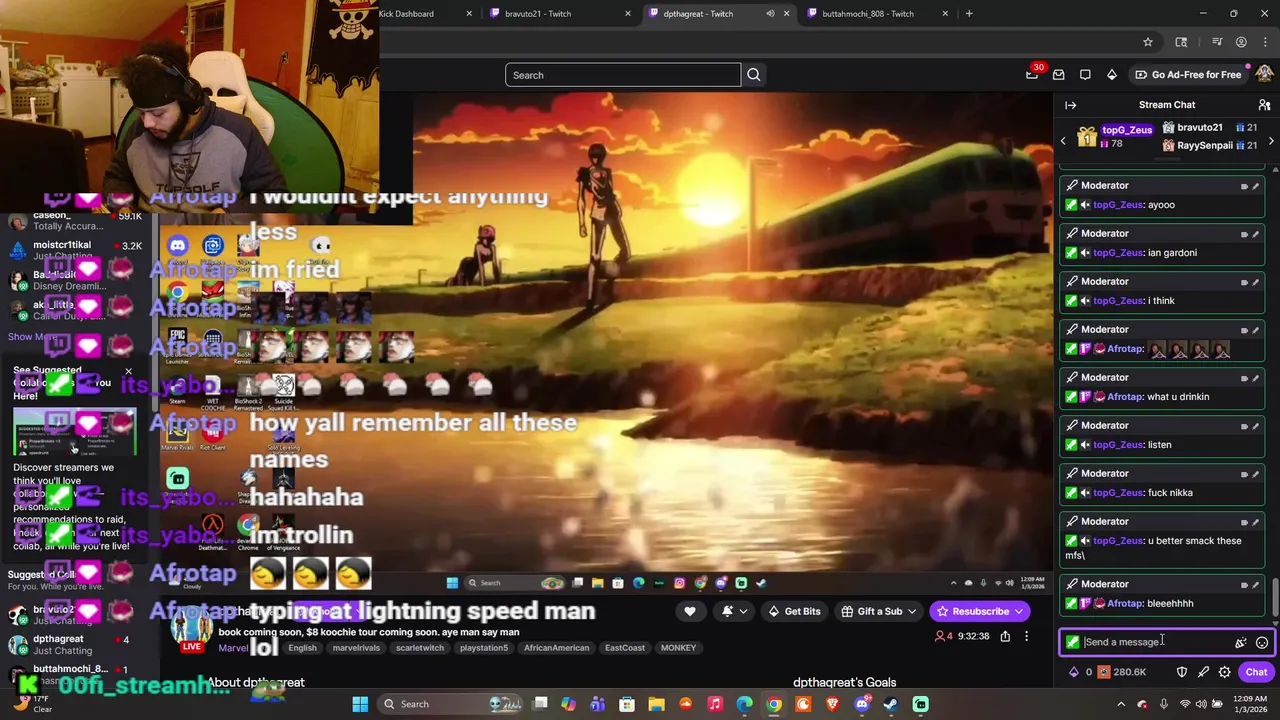Open the Chrome three-dot menu
Viewport: 1280px width, 720px height.
[x=1264, y=42]
